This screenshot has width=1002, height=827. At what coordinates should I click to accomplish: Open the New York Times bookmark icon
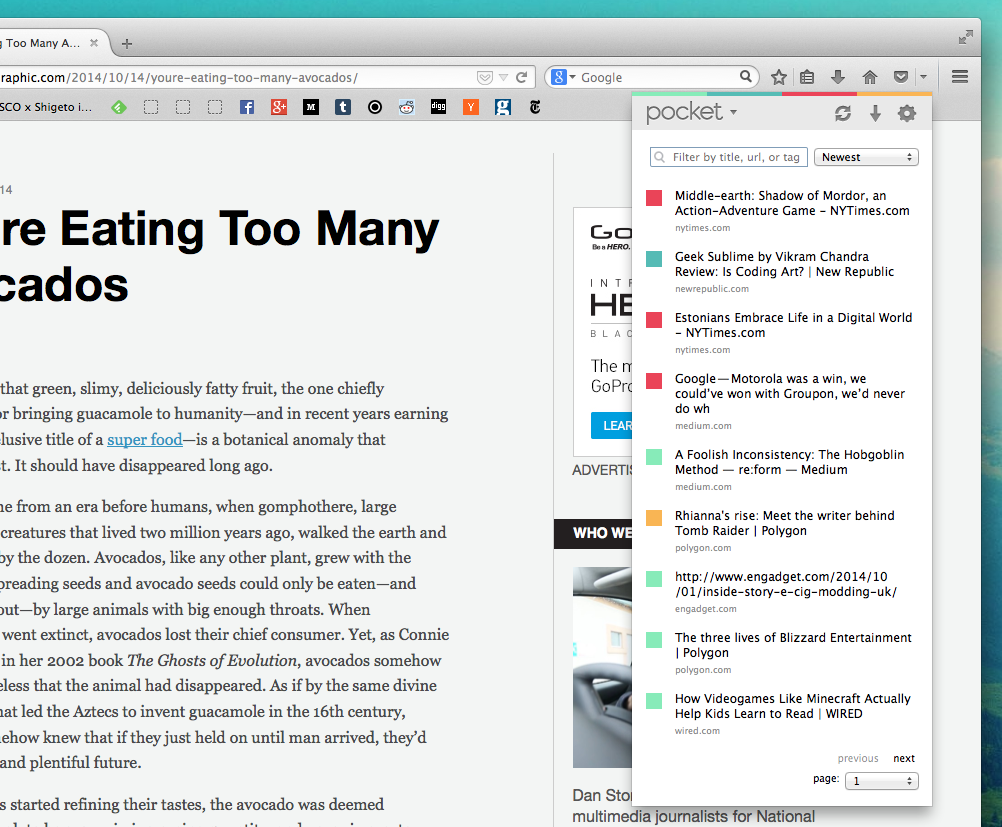[535, 107]
